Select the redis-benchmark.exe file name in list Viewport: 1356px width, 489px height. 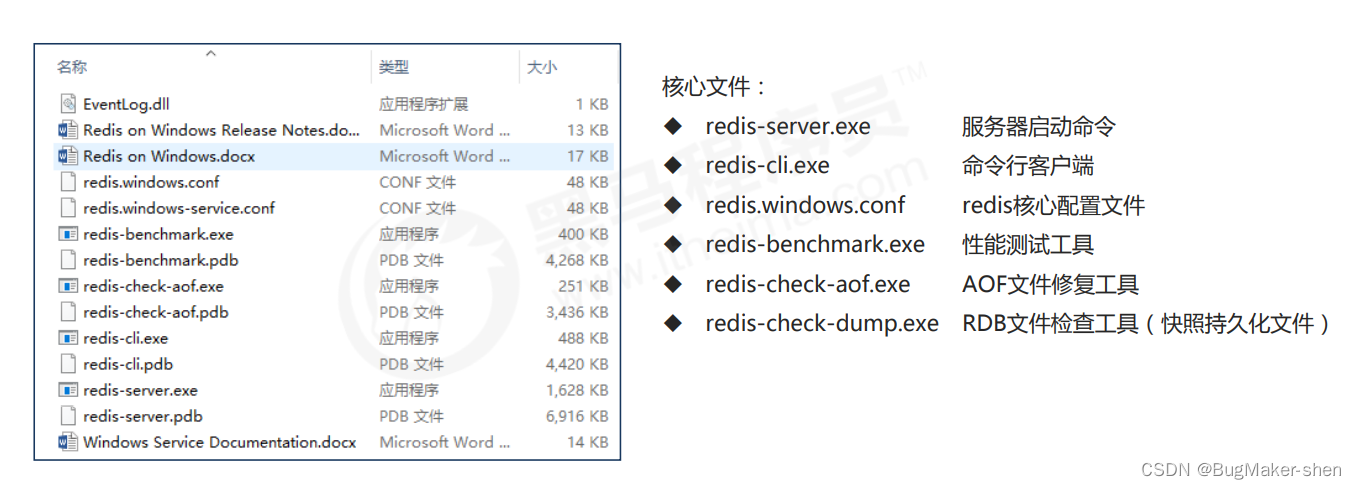[158, 234]
